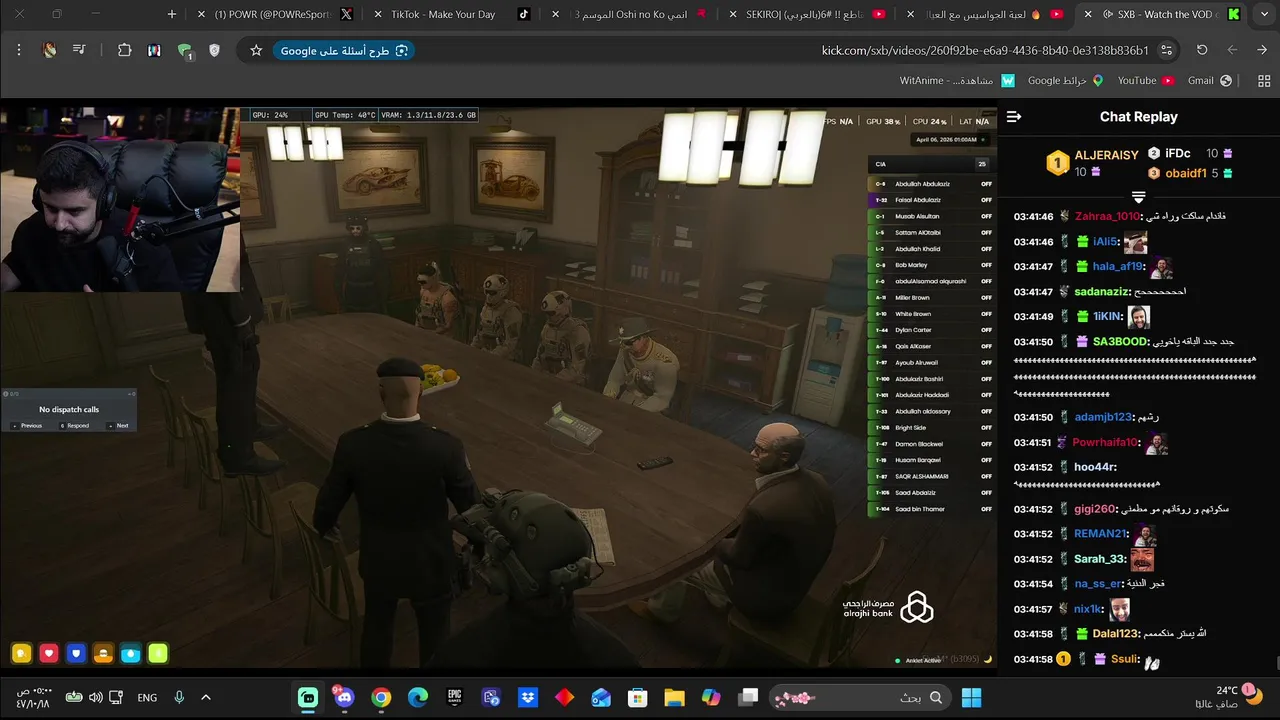The height and width of the screenshot is (720, 1280).
Task: Click the light-blue camera reaction button
Action: (x=130, y=654)
